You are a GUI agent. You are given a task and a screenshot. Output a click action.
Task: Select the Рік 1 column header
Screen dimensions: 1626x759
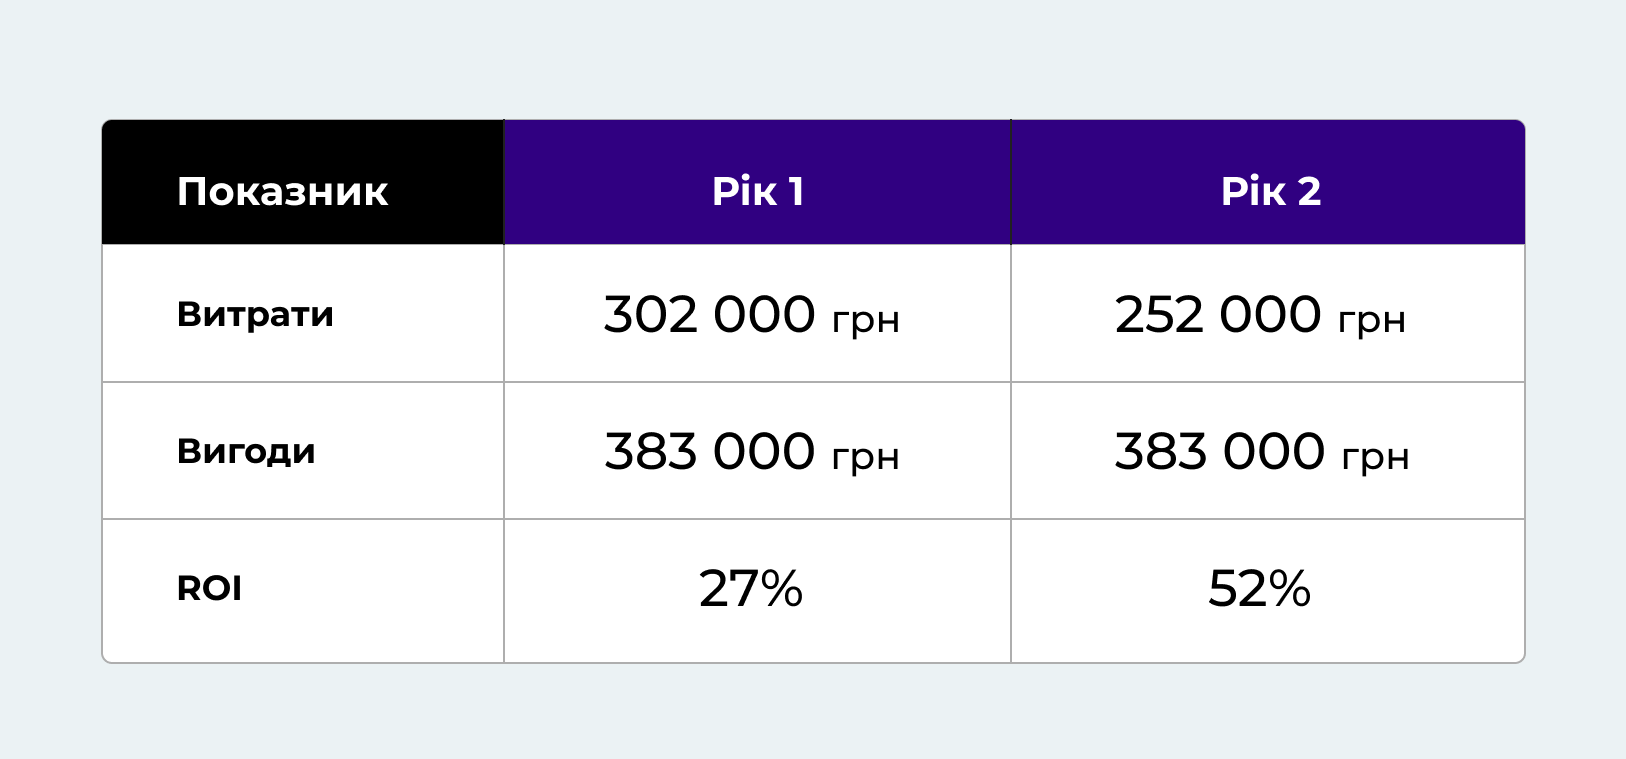(x=757, y=182)
